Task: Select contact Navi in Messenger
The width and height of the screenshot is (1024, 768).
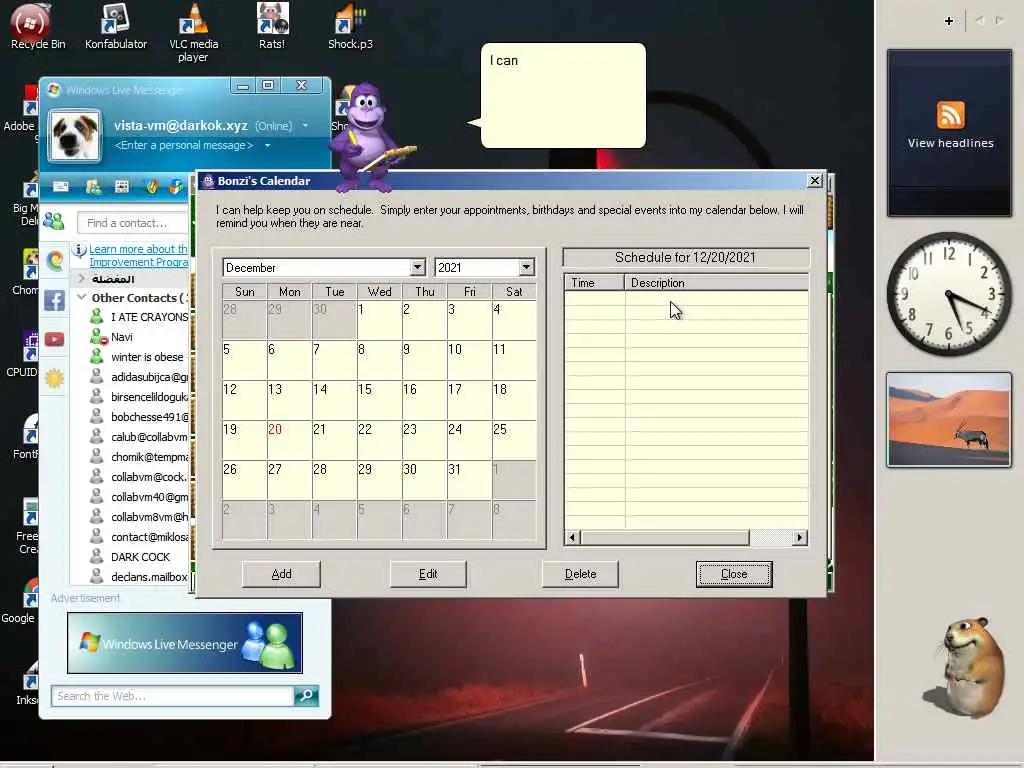Action: [121, 337]
